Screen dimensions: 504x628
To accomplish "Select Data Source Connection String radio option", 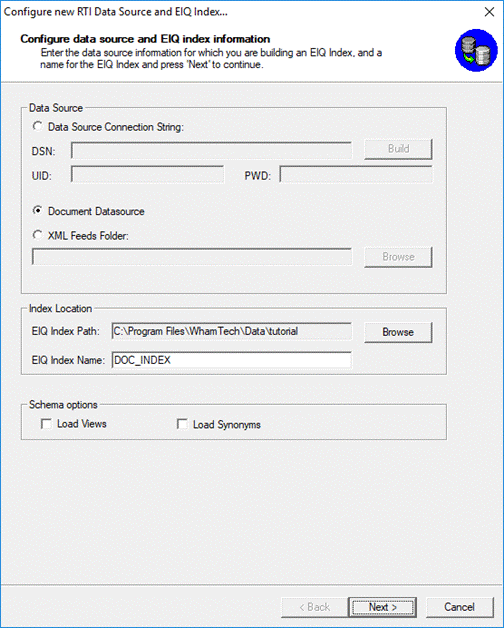I will pyautogui.click(x=37, y=127).
